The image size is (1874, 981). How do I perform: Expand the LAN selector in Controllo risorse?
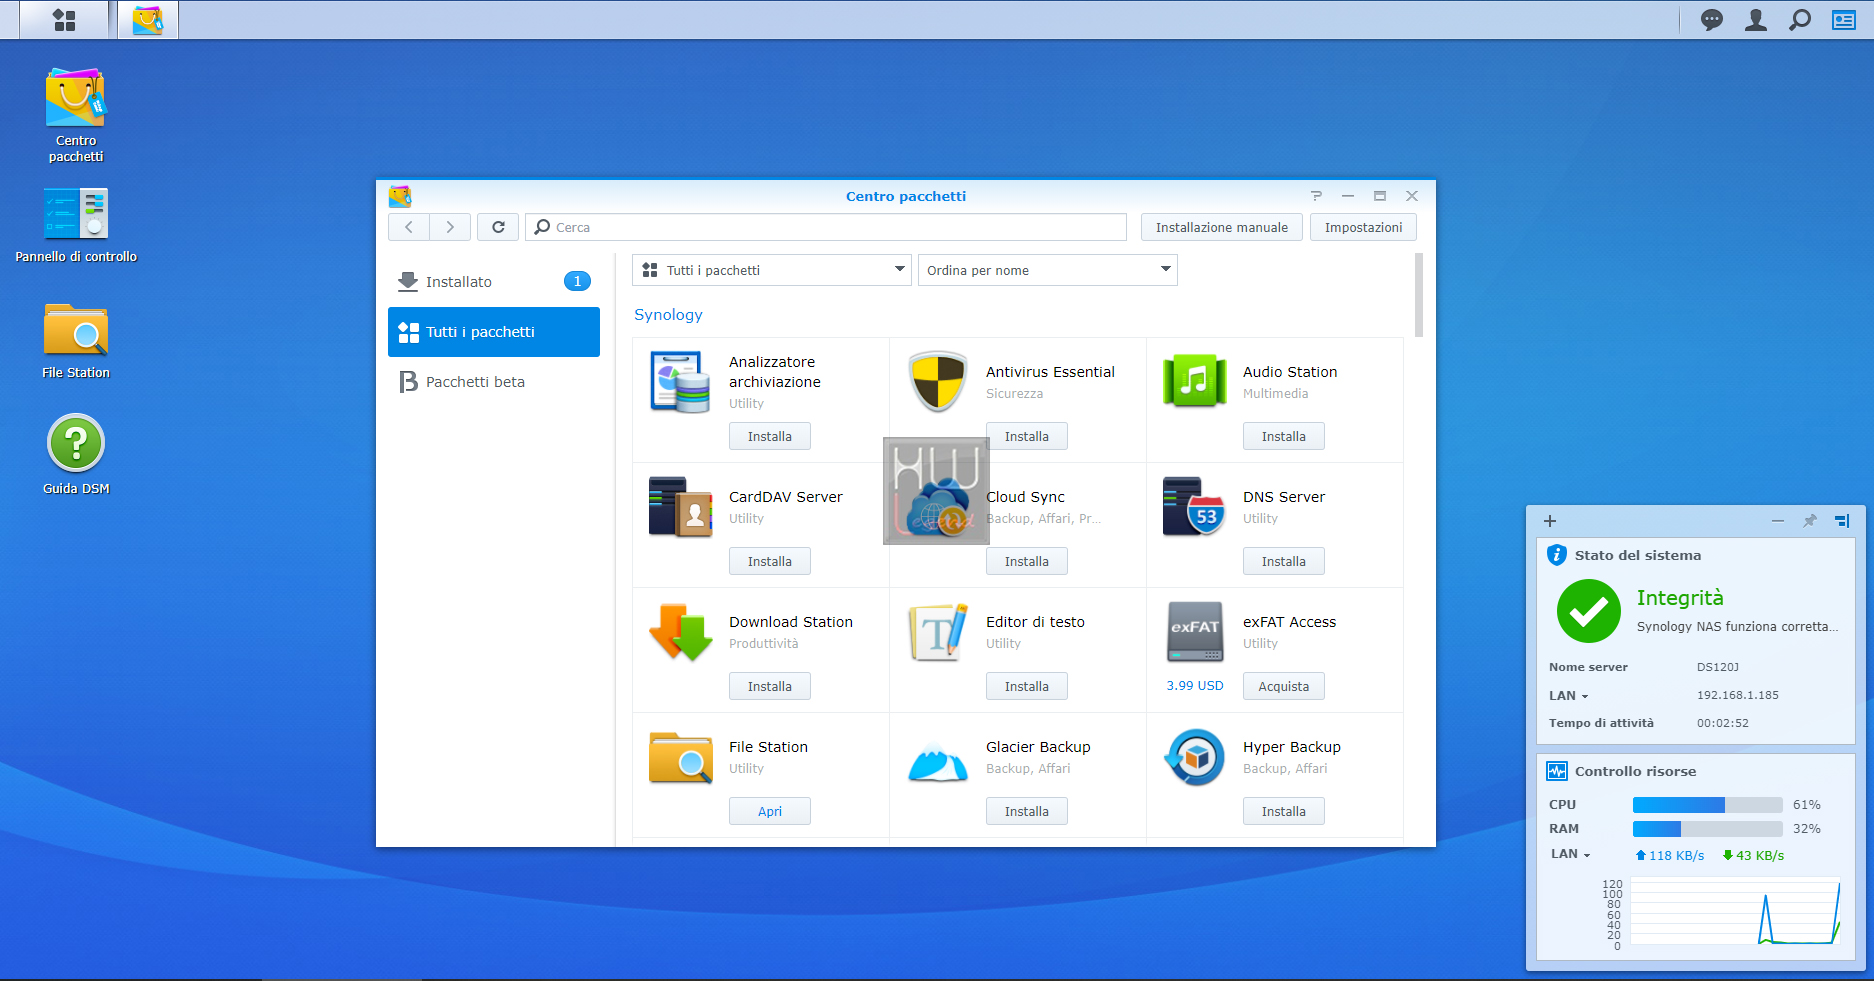click(1571, 854)
